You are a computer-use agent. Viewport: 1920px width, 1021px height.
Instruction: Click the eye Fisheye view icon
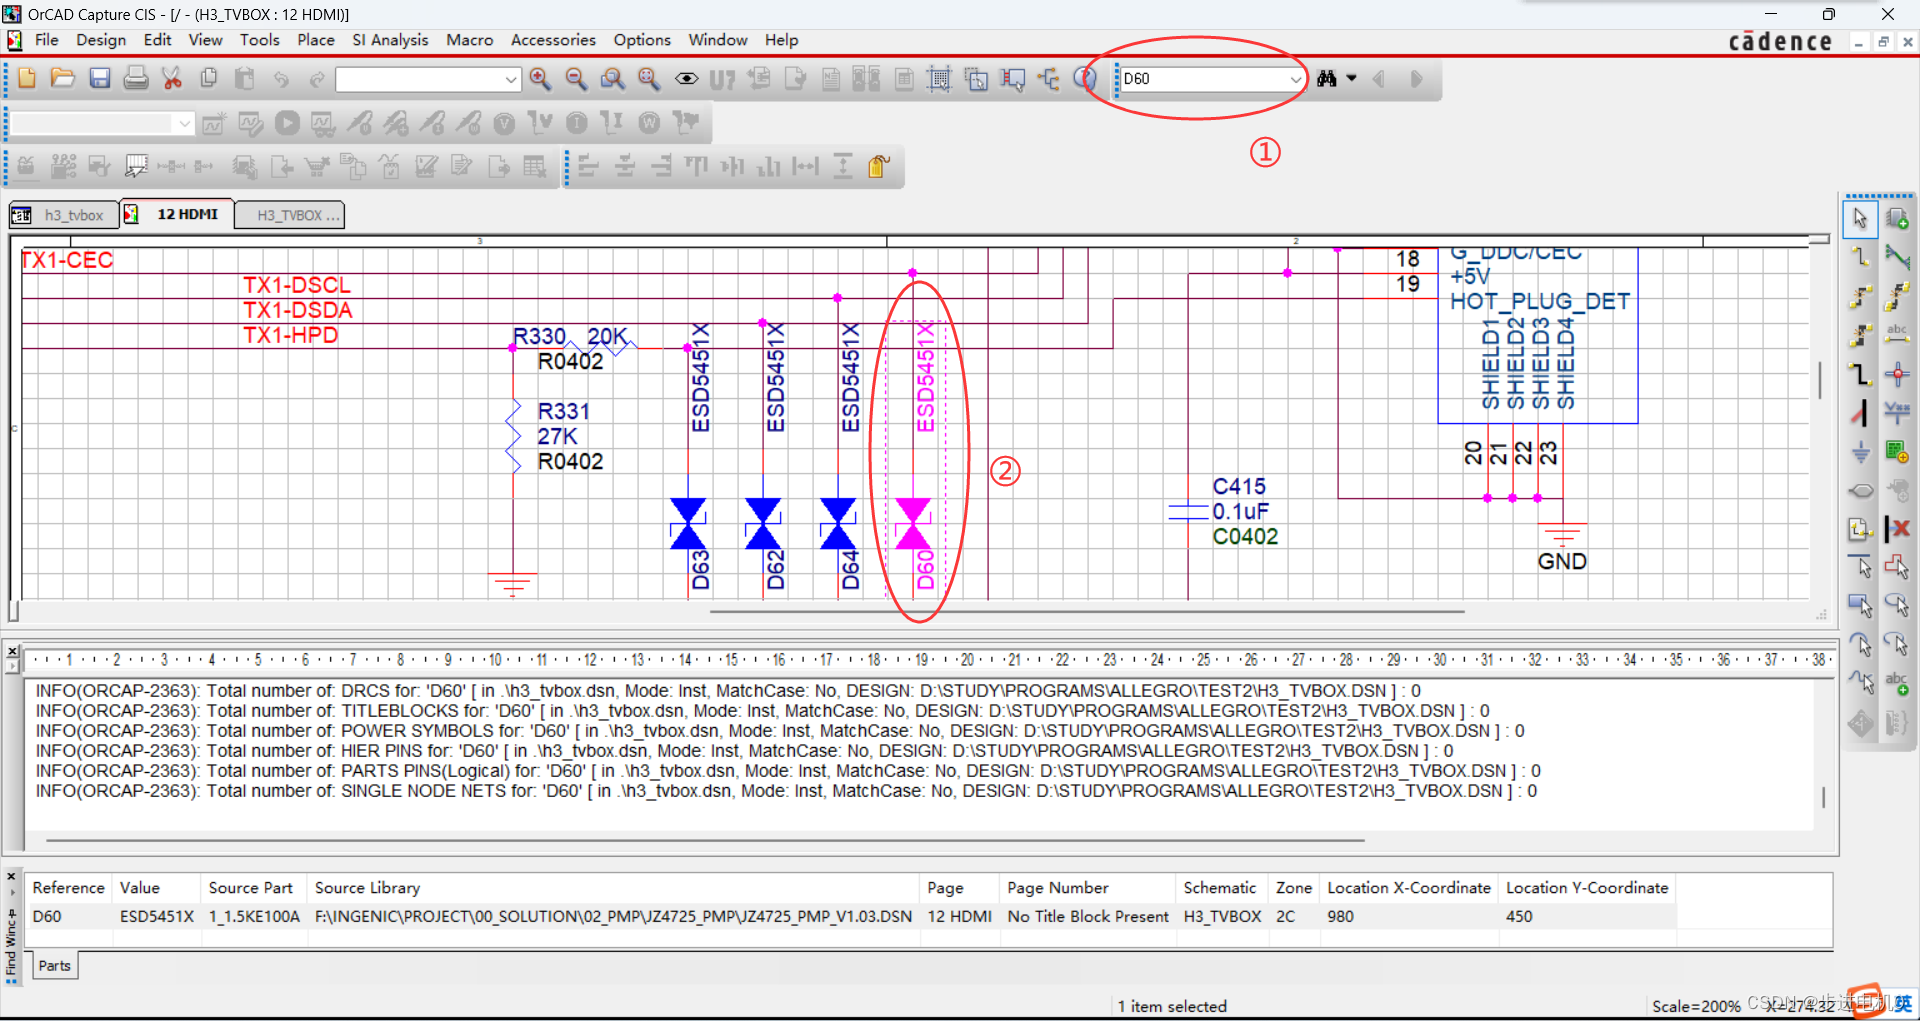tap(686, 79)
